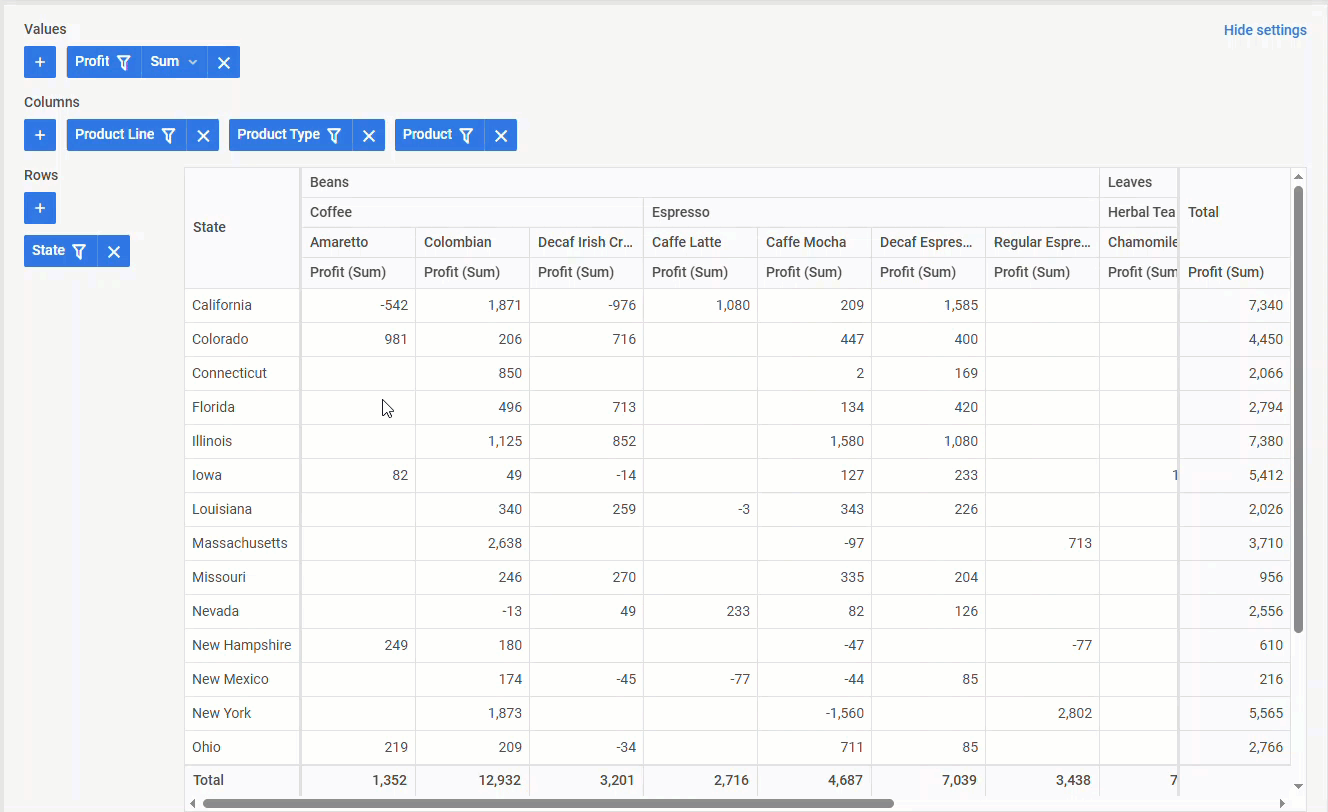This screenshot has width=1328, height=812.
Task: Click New York Caffe Mocha value -1,560
Action: 814,714
